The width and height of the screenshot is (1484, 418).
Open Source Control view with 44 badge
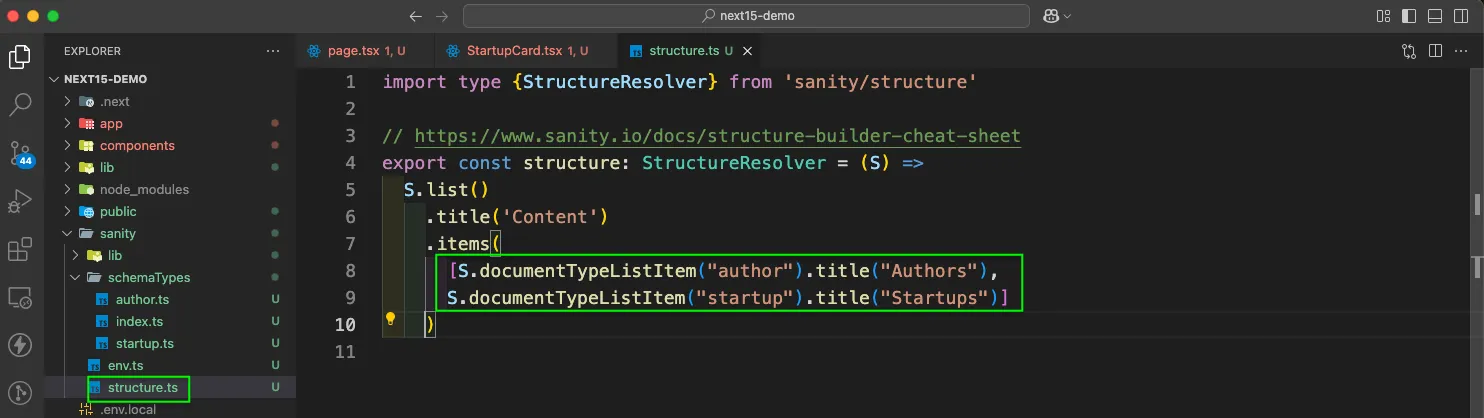point(20,152)
